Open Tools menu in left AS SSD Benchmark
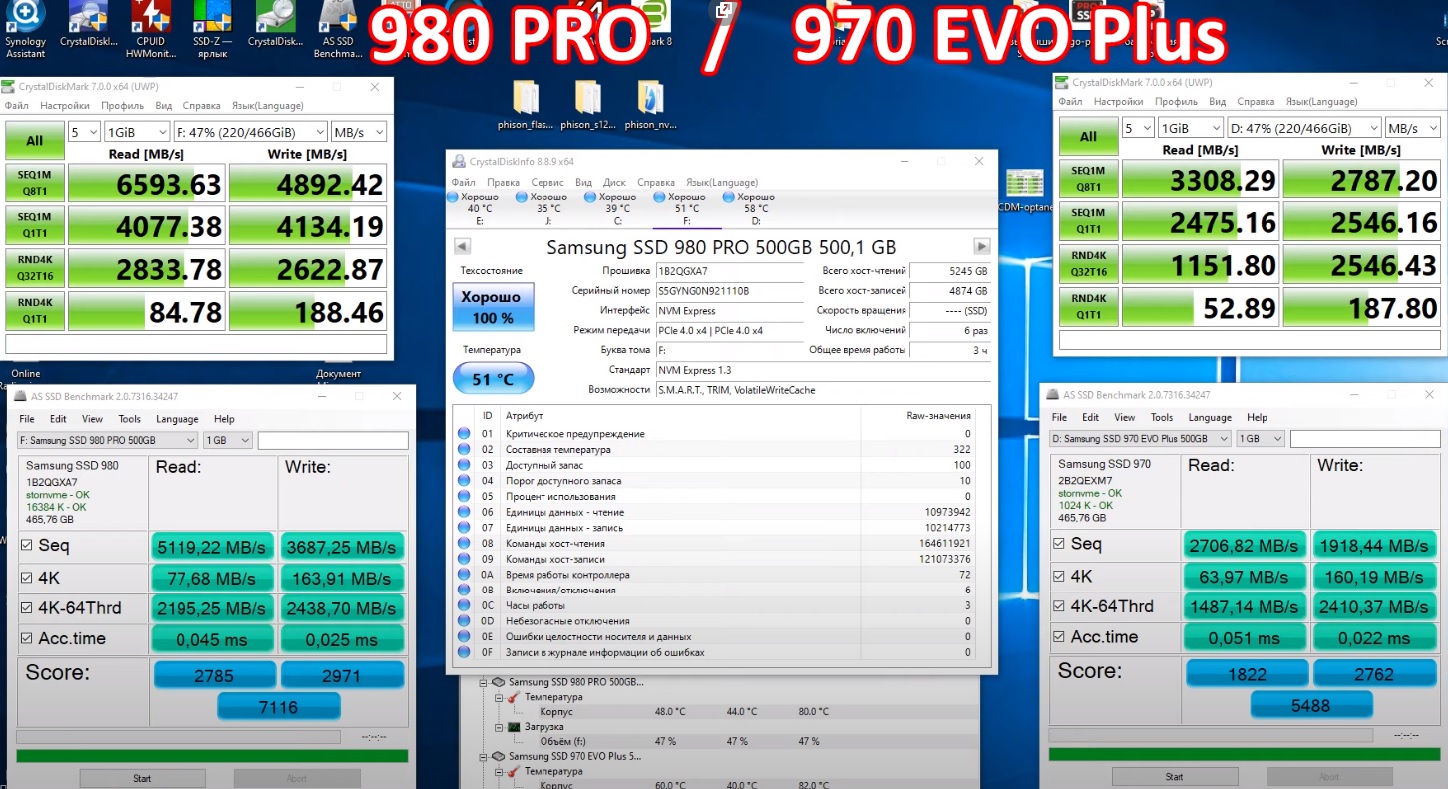This screenshot has height=789, width=1448. click(x=130, y=419)
